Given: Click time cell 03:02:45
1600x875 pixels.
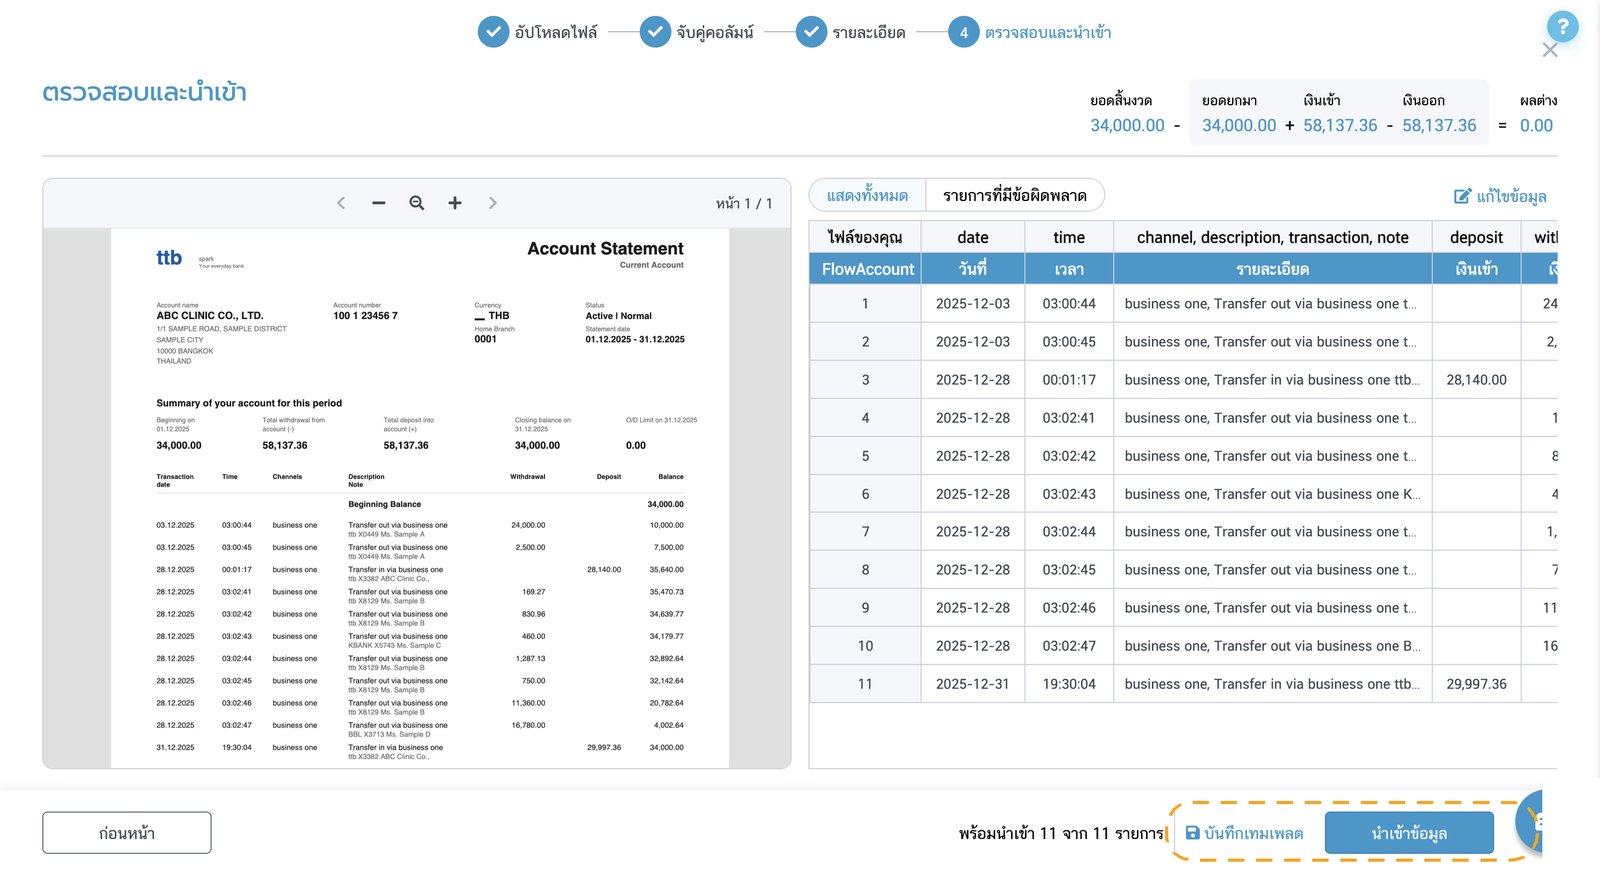Looking at the screenshot, I should [x=1069, y=570].
